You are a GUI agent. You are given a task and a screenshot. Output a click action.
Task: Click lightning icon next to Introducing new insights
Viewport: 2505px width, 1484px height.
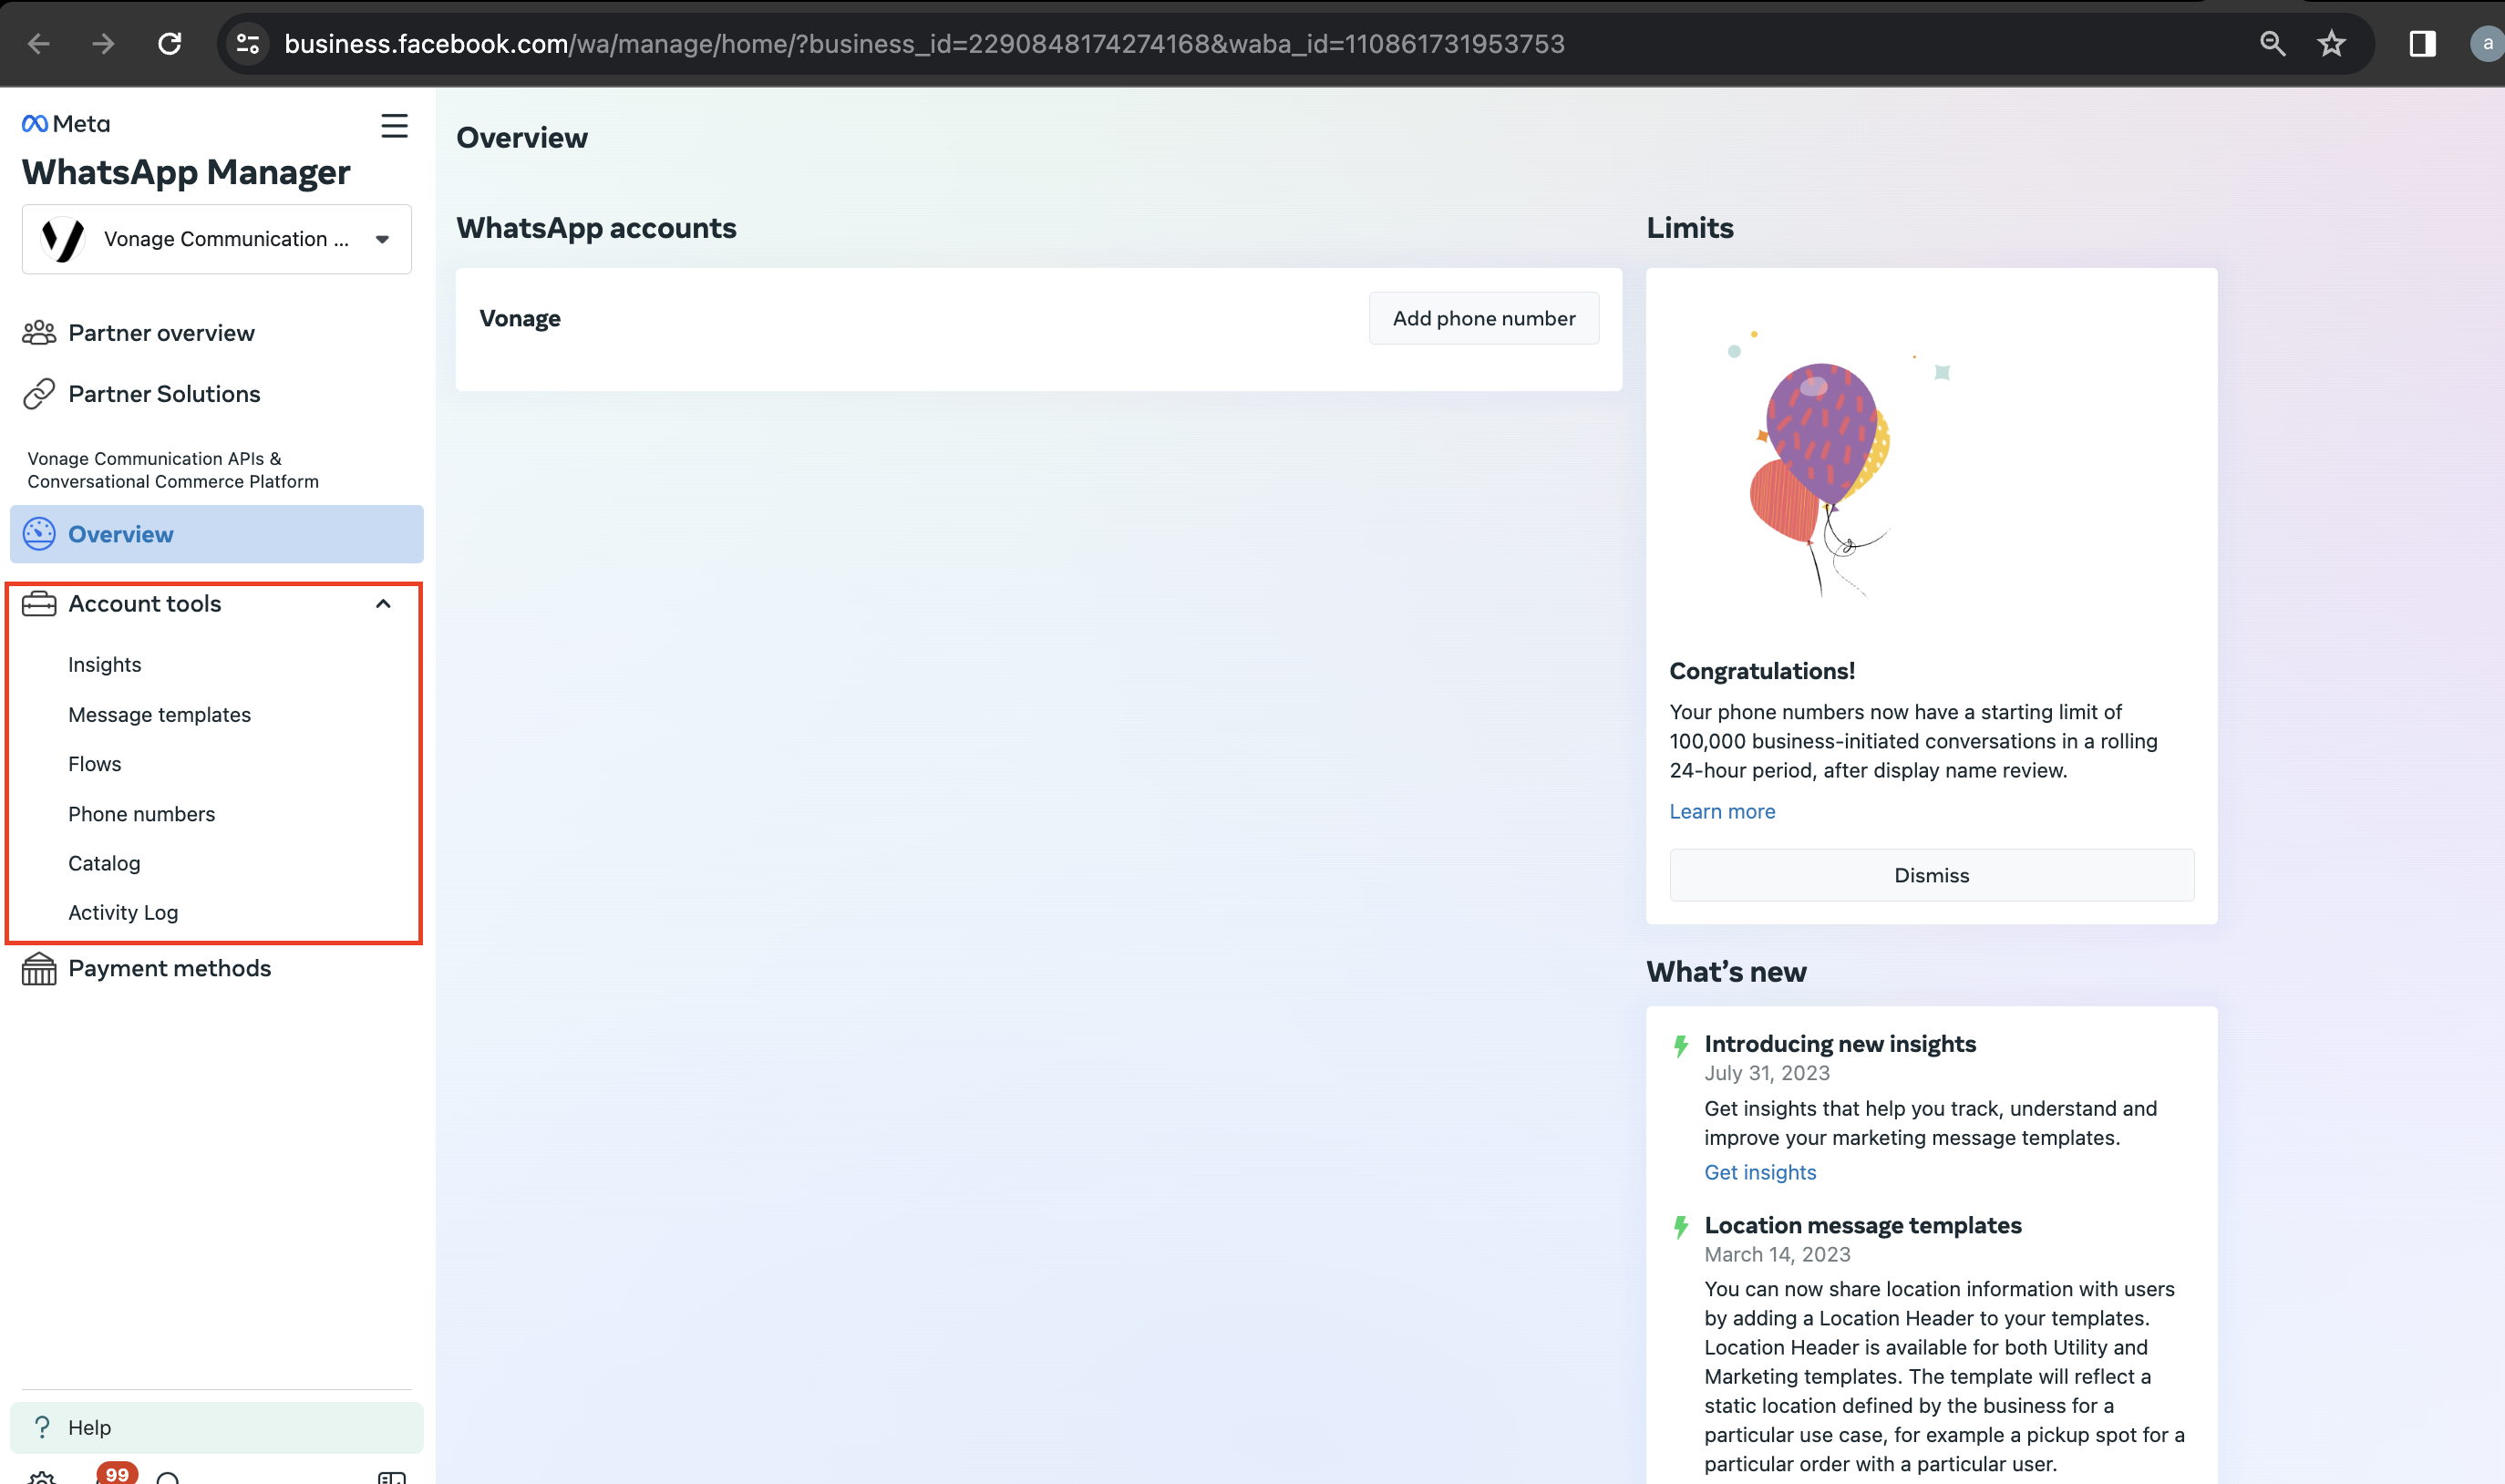pyautogui.click(x=1681, y=1046)
